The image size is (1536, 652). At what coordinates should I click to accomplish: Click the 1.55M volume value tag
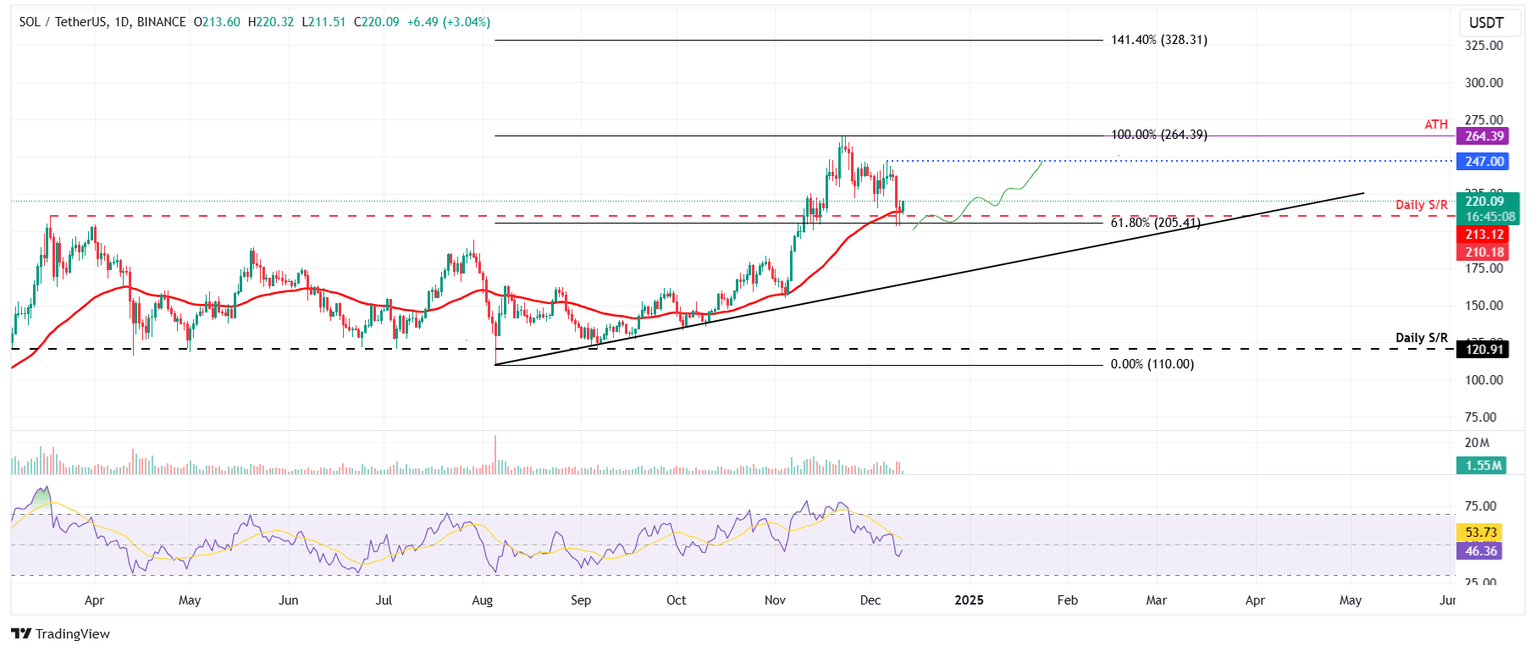[1482, 465]
